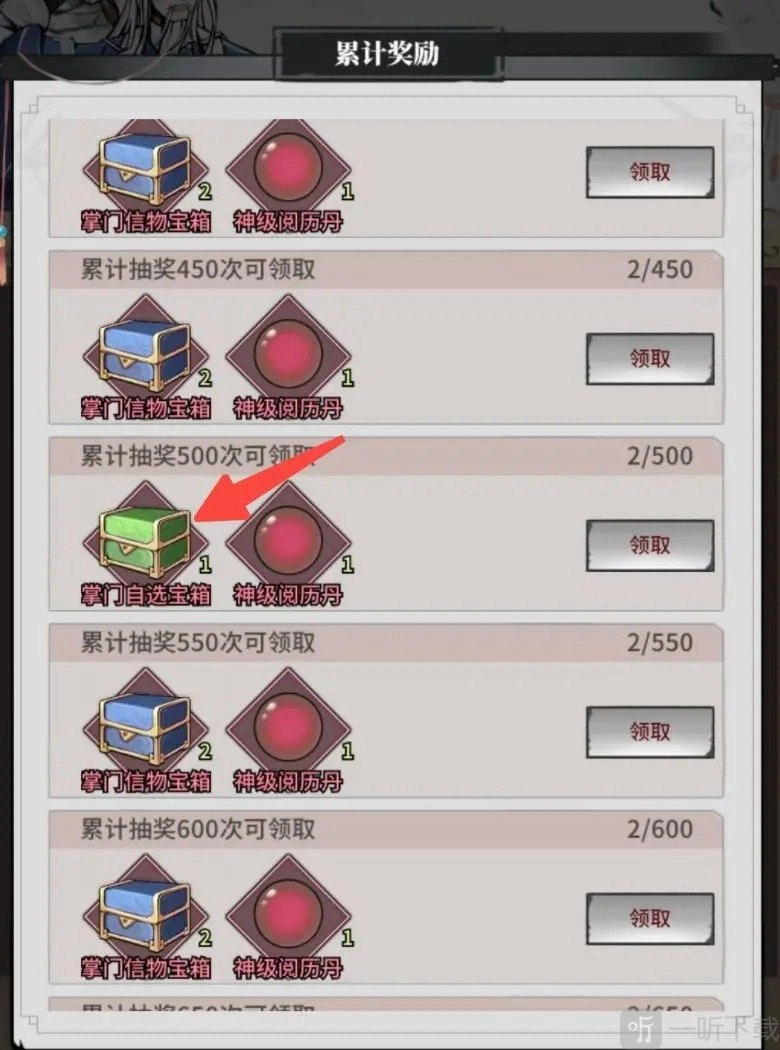This screenshot has width=780, height=1050.
Task: Select the blue chest in the 600 draws row
Action: coord(146,915)
